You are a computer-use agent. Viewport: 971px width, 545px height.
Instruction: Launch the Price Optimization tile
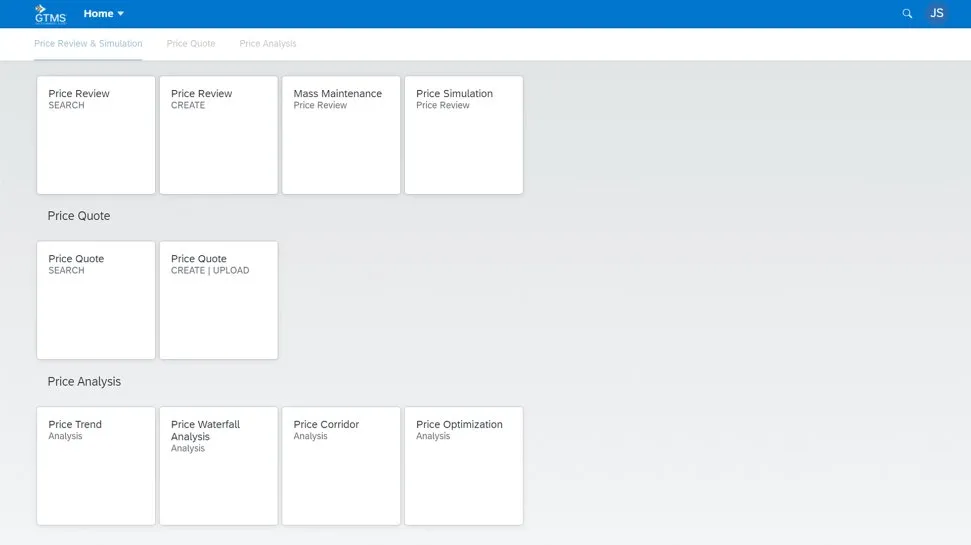pyautogui.click(x=463, y=465)
